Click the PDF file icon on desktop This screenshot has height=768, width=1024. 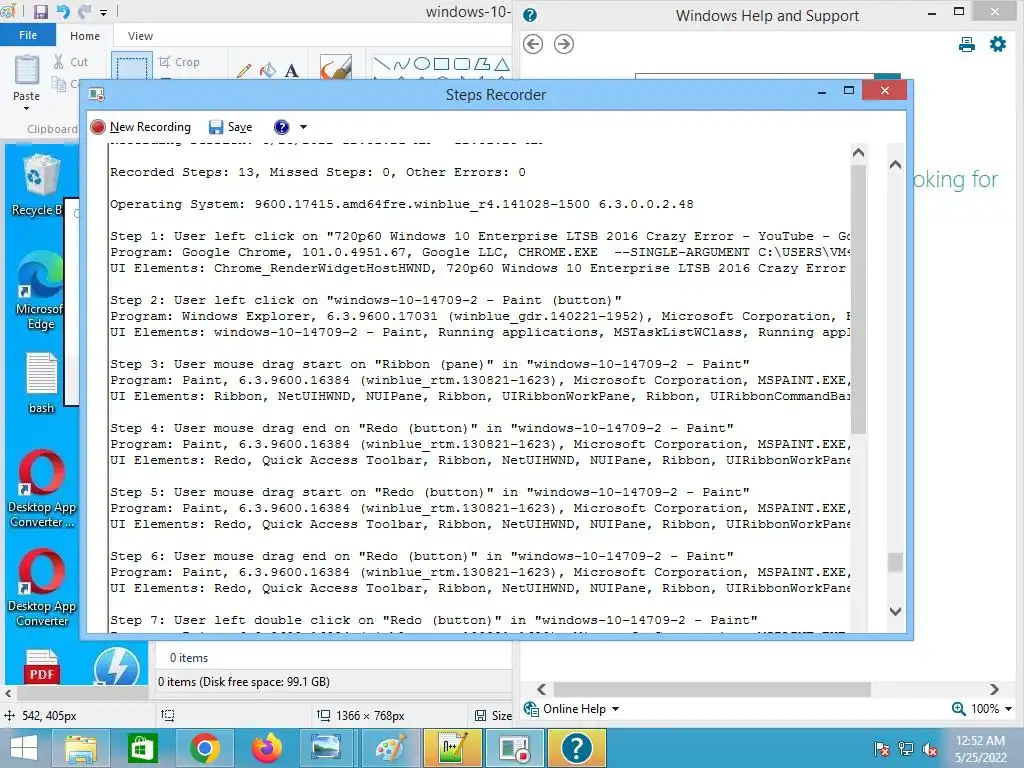(x=41, y=666)
